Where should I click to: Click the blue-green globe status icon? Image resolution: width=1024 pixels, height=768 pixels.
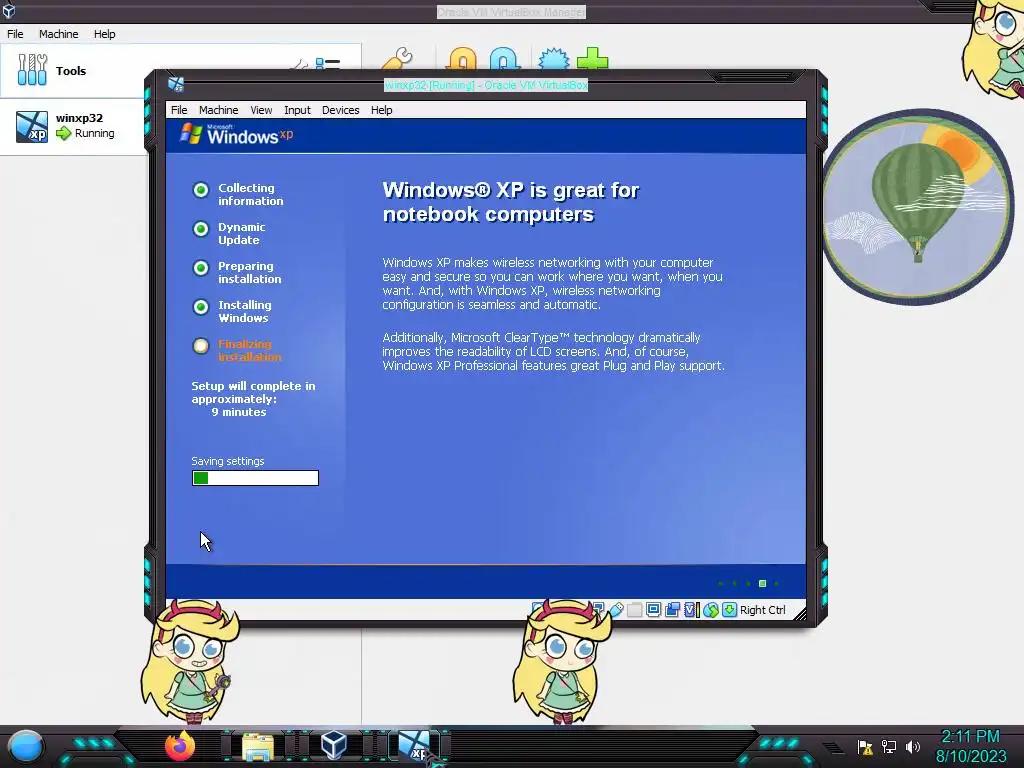(711, 610)
